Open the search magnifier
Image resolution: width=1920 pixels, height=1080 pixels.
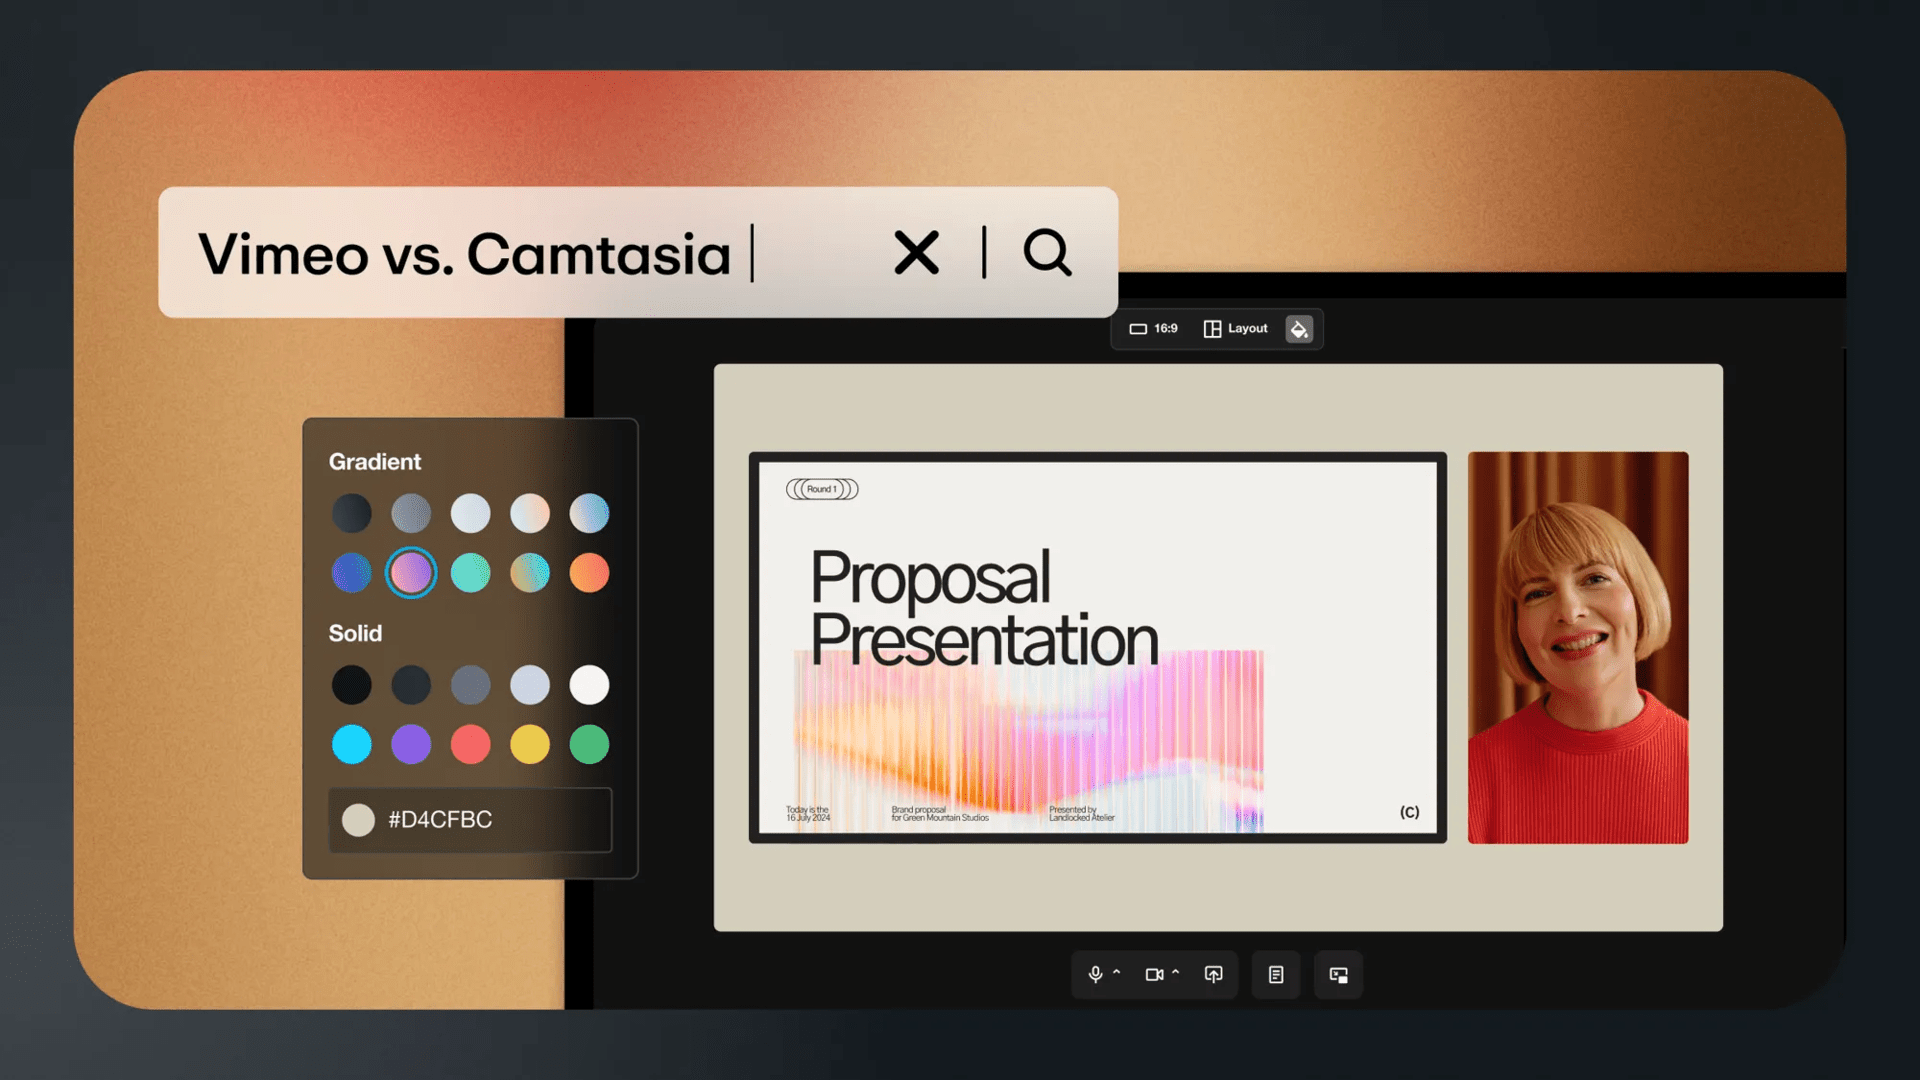[x=1047, y=253]
